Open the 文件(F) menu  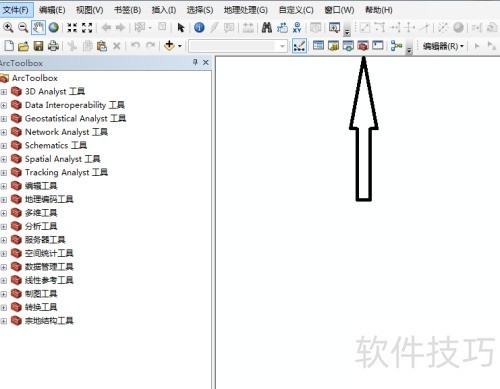coord(16,10)
